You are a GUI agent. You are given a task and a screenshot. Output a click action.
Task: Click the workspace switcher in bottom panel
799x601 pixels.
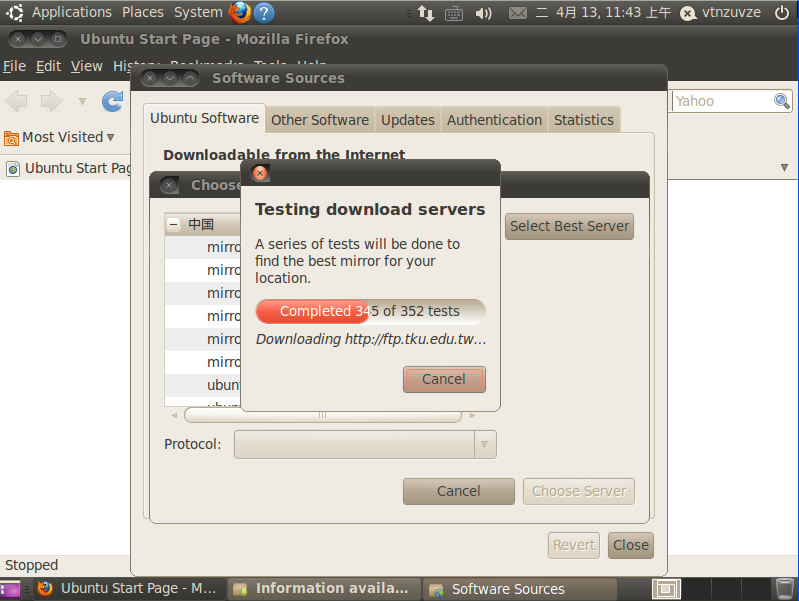(665, 589)
